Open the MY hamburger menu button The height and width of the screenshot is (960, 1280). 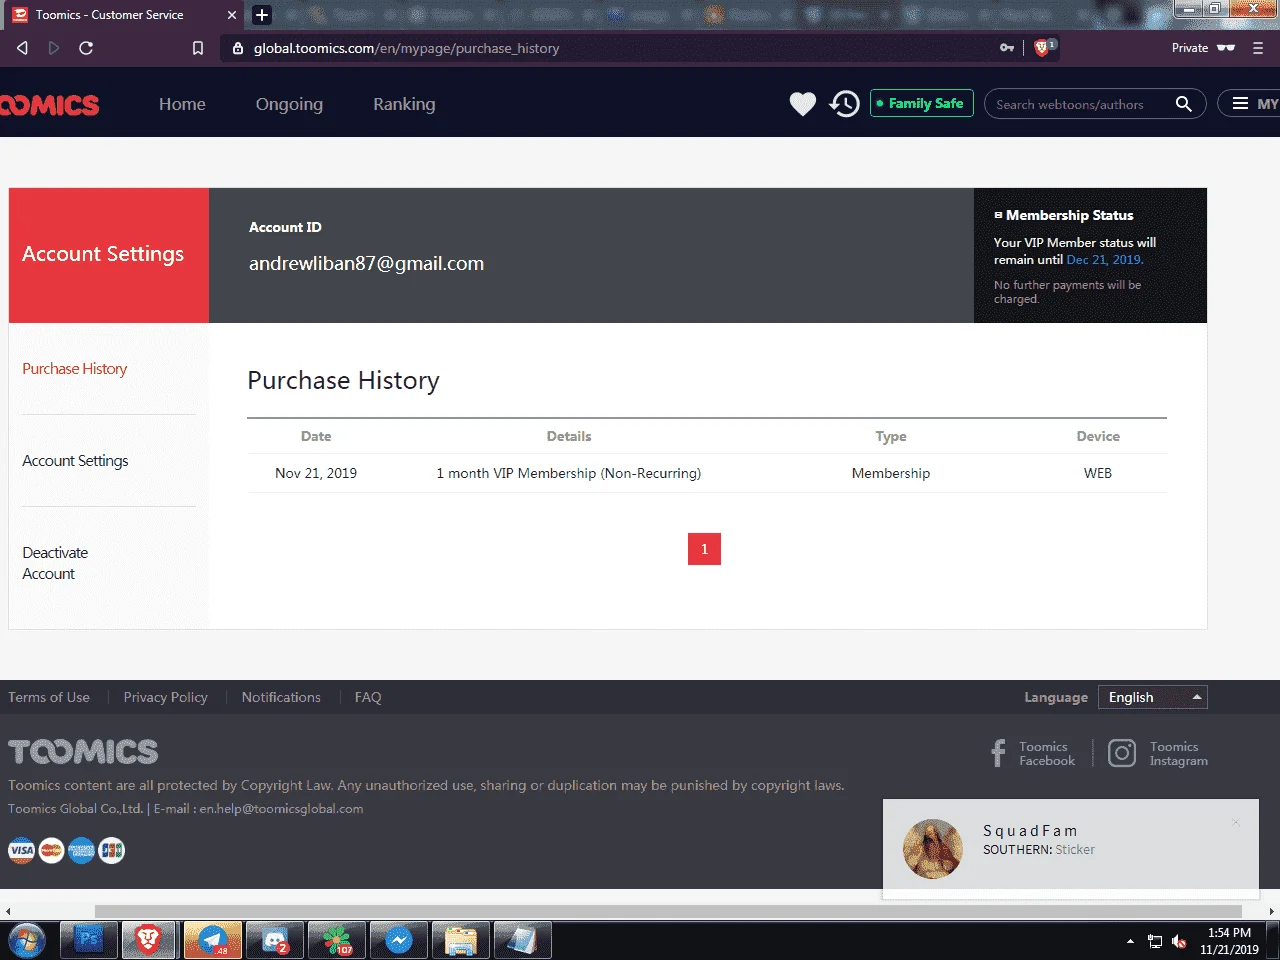point(1249,104)
